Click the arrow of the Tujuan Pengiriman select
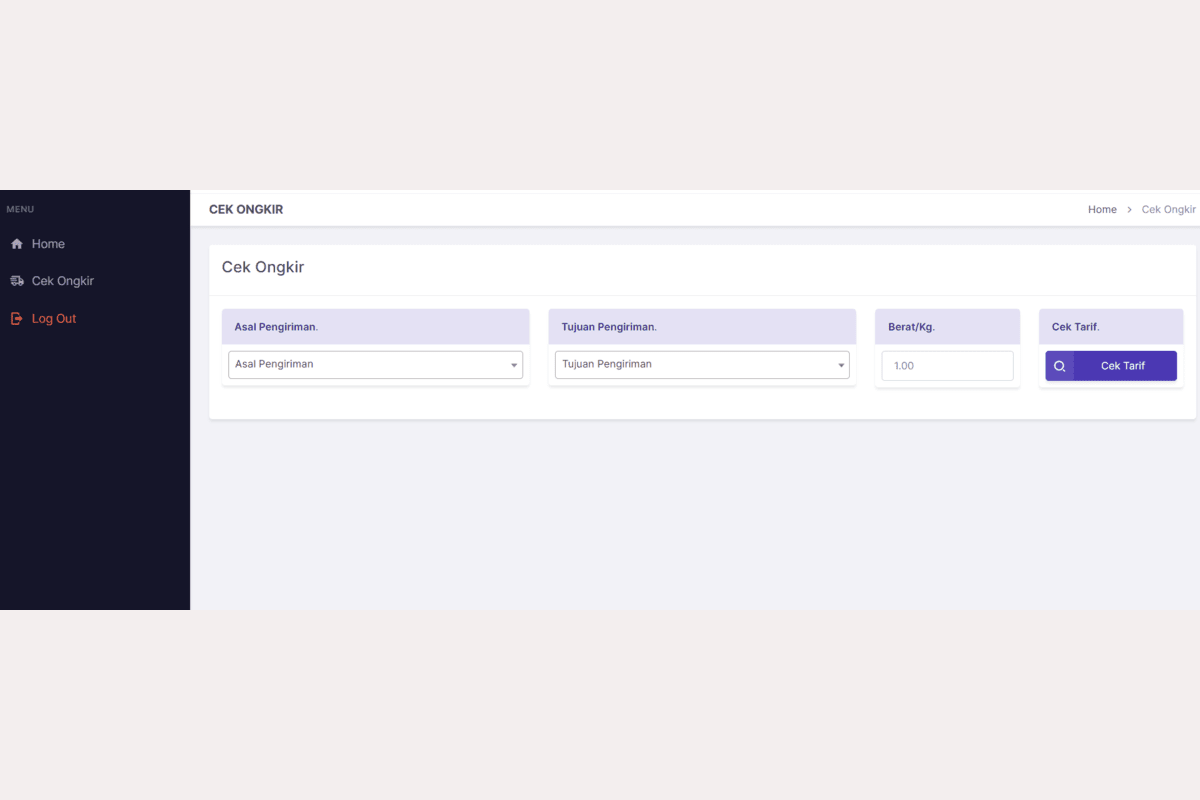The image size is (1200, 800). [841, 366]
